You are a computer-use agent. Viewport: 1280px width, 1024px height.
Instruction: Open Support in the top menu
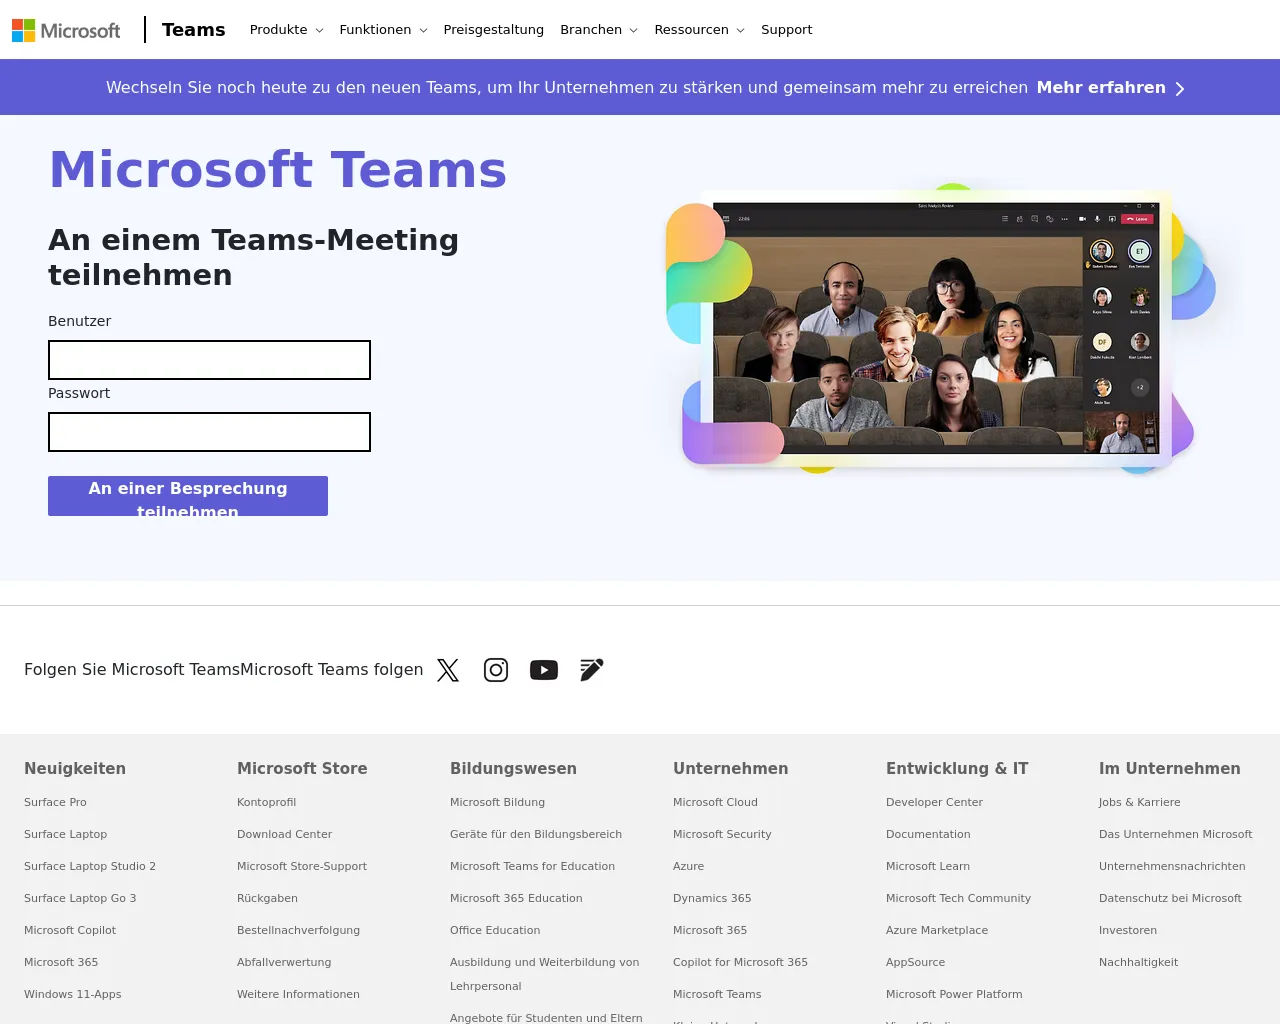(787, 30)
